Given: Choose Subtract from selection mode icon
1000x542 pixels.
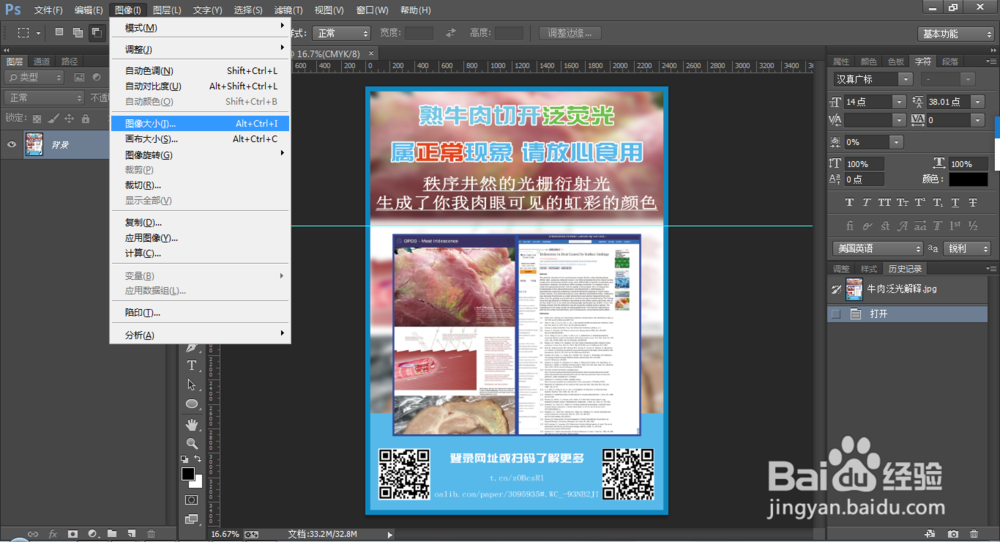Looking at the screenshot, I should [96, 33].
